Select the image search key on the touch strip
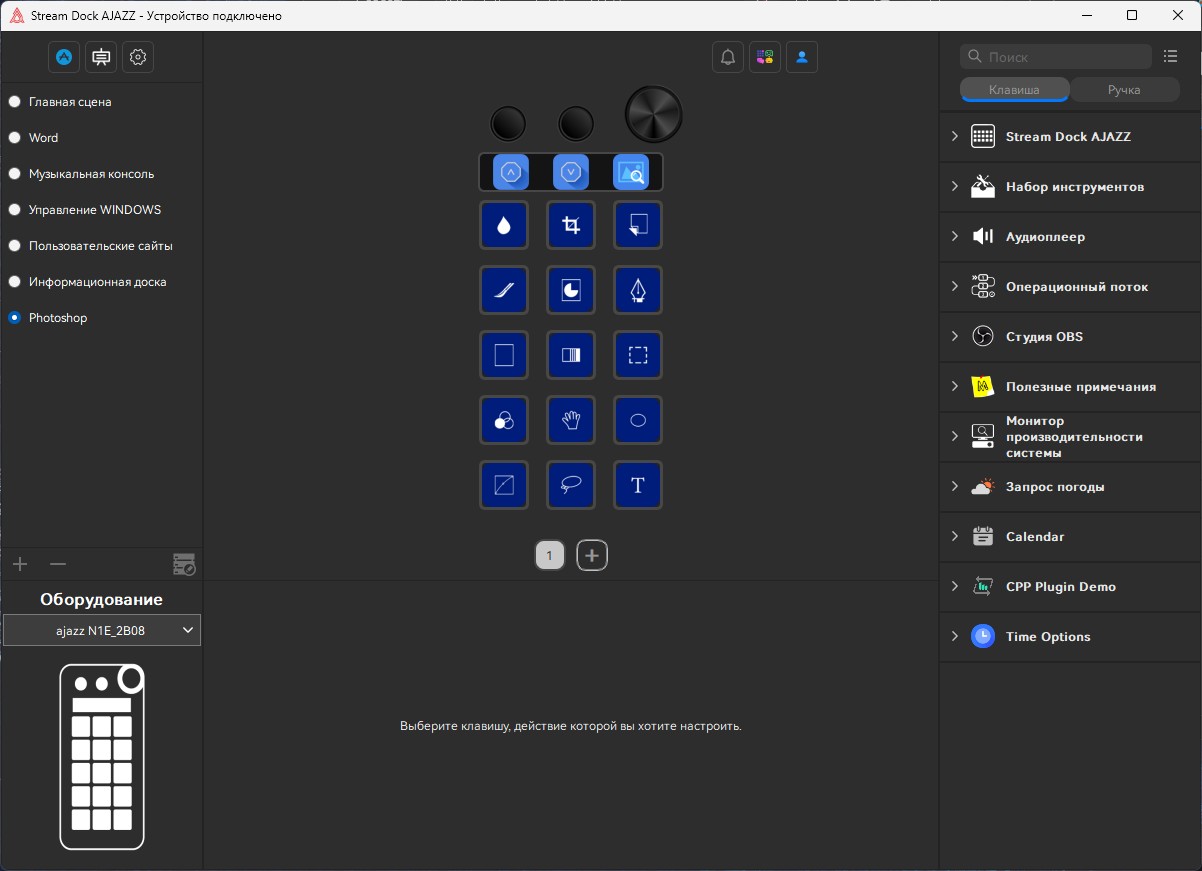The height and width of the screenshot is (871, 1202). click(x=631, y=172)
